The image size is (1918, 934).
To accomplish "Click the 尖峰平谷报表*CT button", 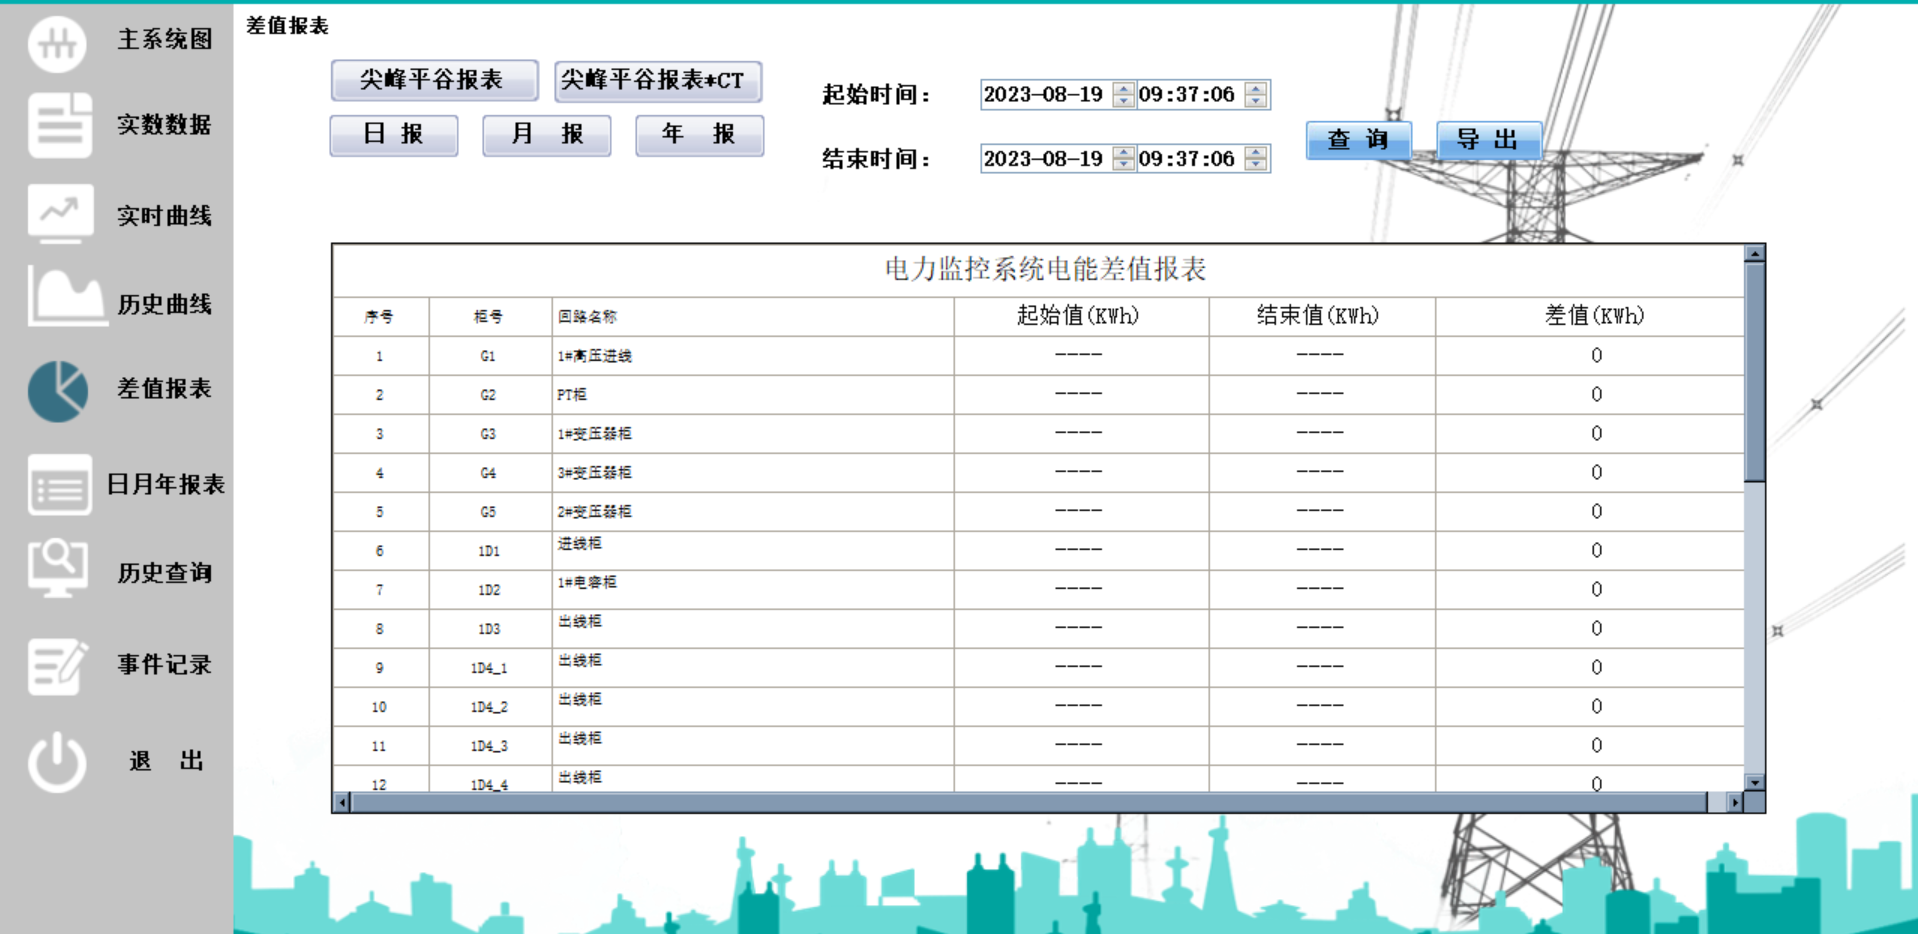I will [658, 82].
